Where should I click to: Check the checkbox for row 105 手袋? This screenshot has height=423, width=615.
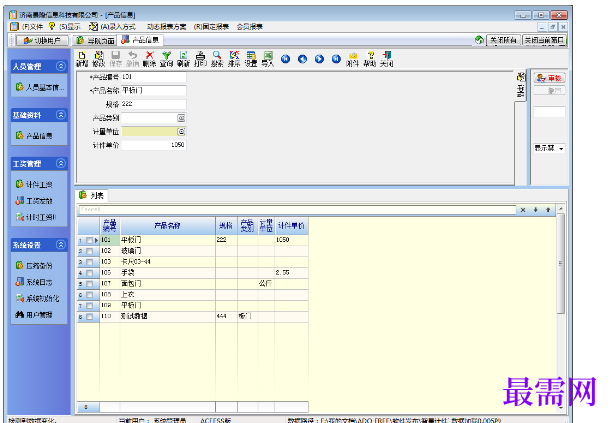90,273
